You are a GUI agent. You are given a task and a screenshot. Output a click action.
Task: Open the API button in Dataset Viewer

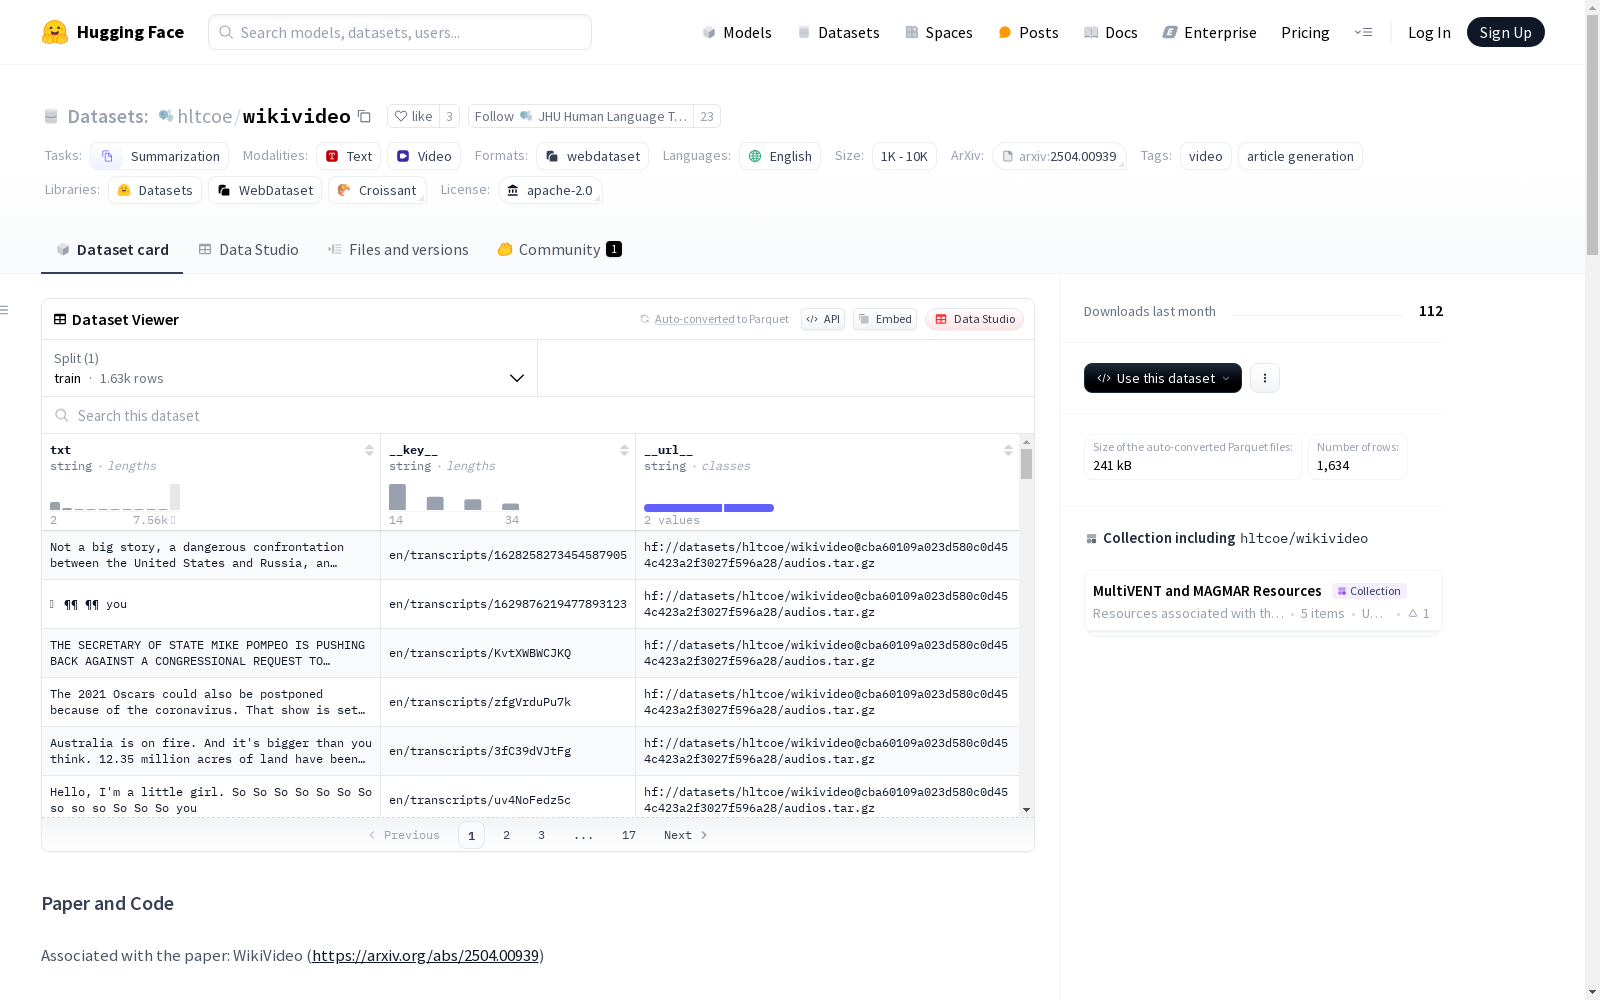823,319
